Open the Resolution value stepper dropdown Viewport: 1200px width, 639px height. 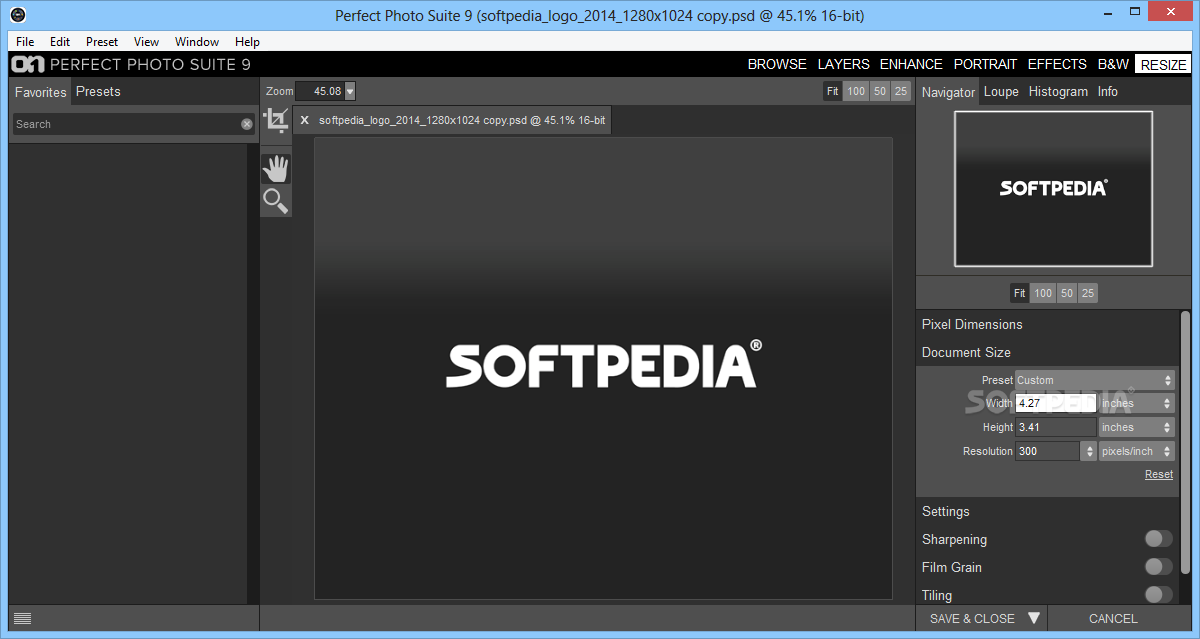coord(1088,451)
